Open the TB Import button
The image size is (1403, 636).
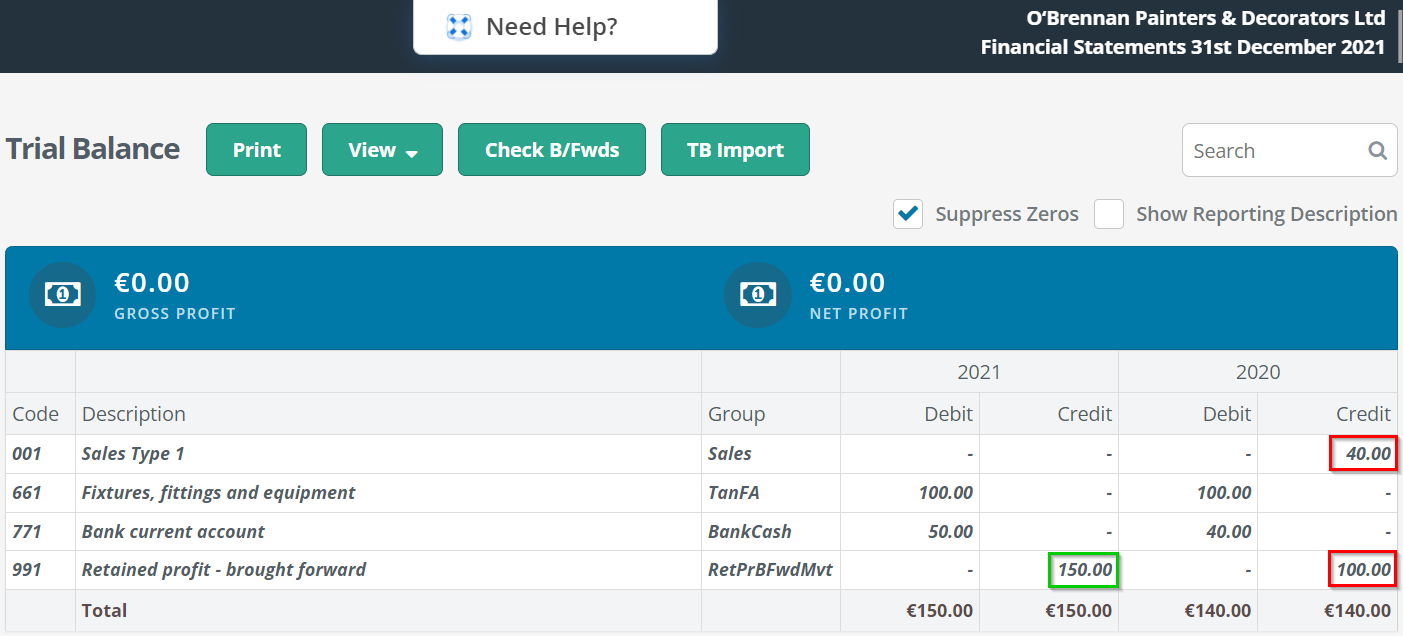point(735,150)
